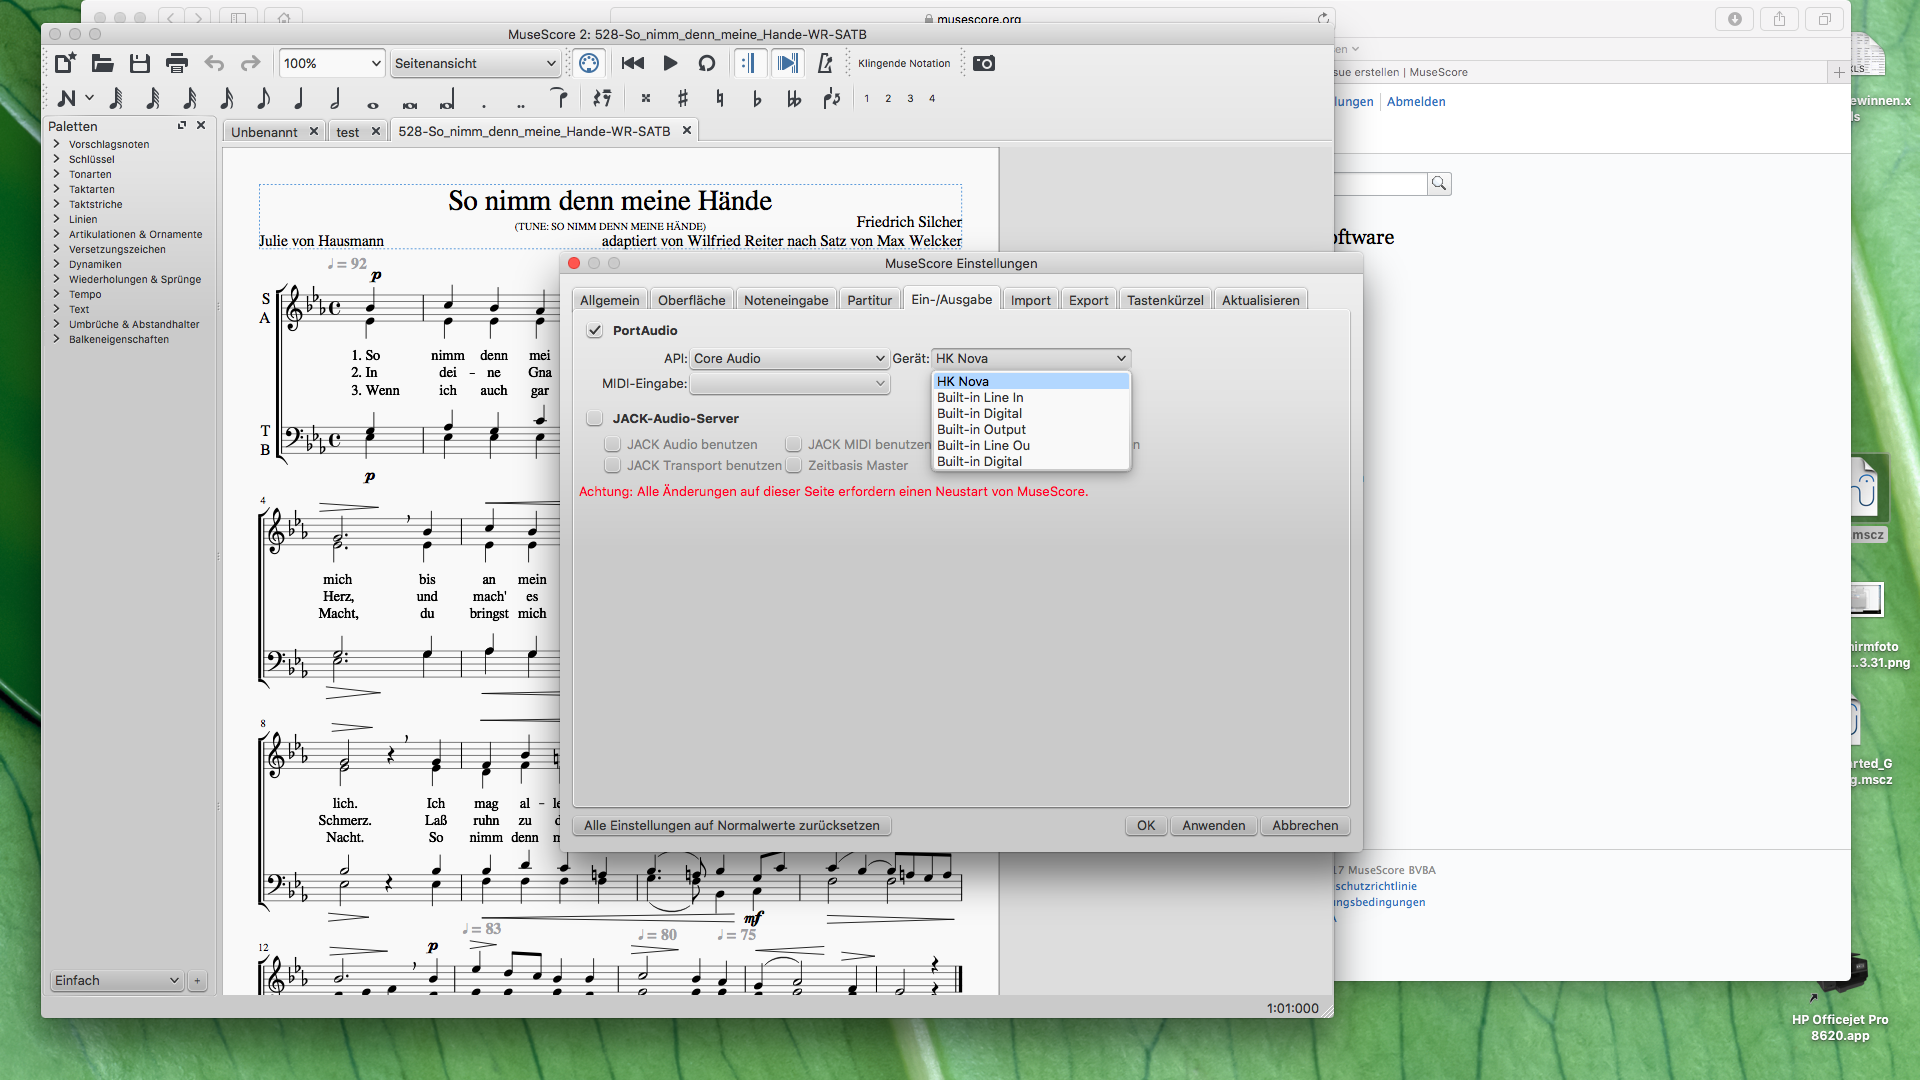Open the MIDI-Eingabe dropdown

(789, 384)
